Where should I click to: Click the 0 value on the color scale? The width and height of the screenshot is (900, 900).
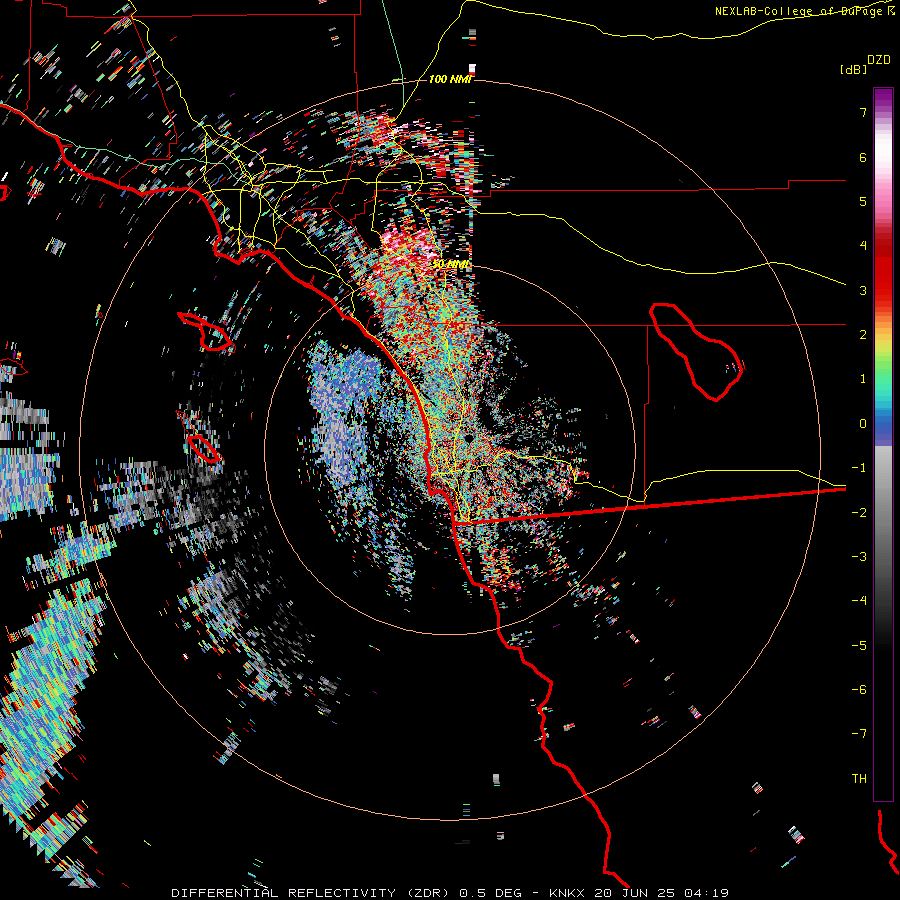863,424
